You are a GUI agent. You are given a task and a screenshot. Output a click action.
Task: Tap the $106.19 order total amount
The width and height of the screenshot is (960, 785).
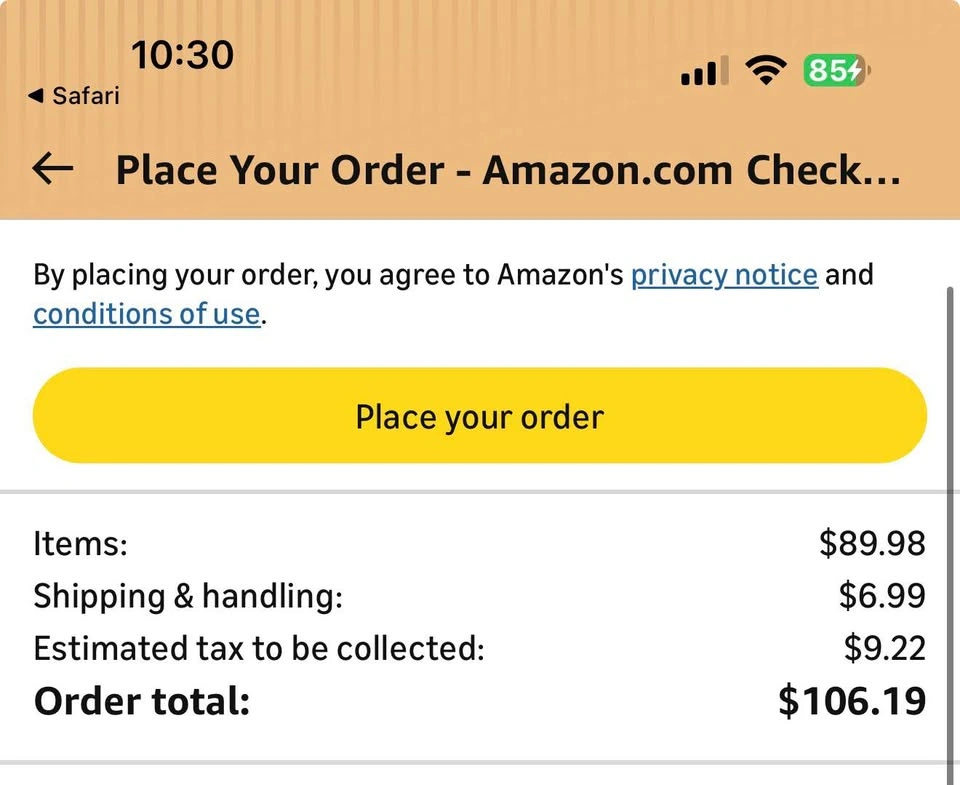[852, 701]
